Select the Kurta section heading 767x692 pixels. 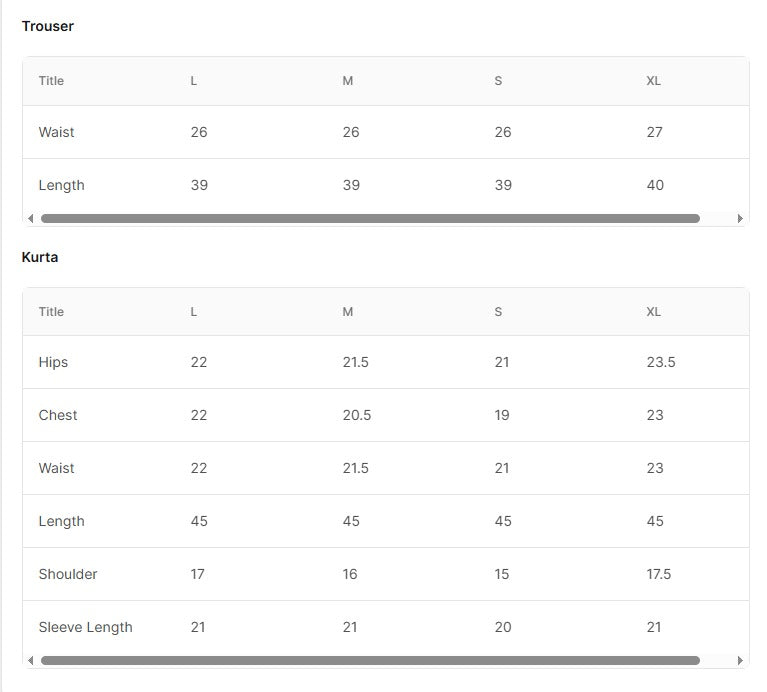point(40,257)
